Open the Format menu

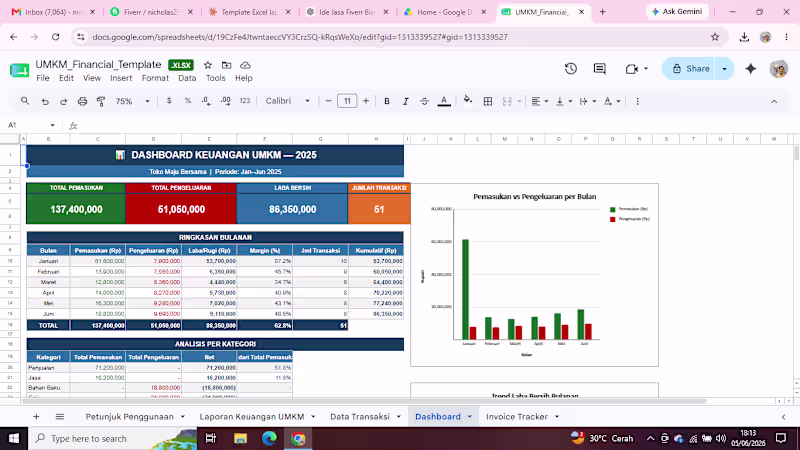[155, 78]
